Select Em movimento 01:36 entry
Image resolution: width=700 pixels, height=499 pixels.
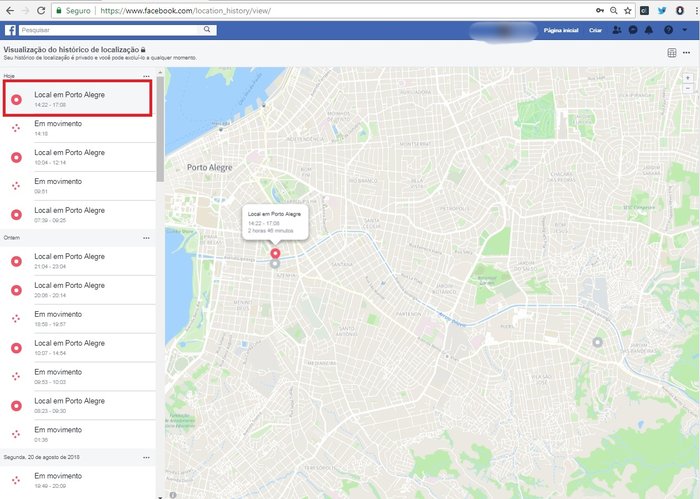(78, 434)
